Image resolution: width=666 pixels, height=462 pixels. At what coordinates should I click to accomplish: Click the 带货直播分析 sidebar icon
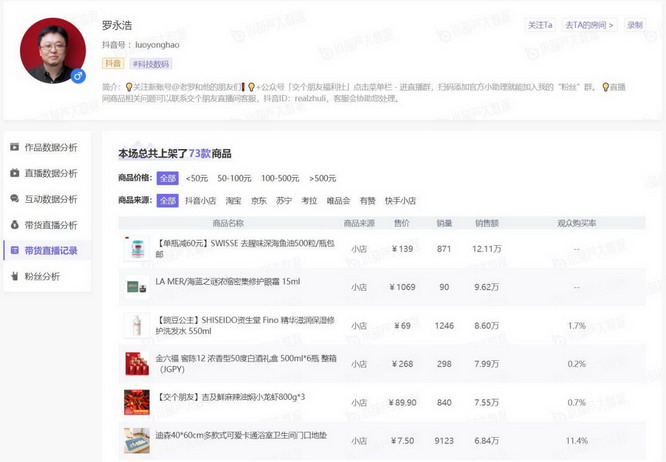tap(14, 225)
